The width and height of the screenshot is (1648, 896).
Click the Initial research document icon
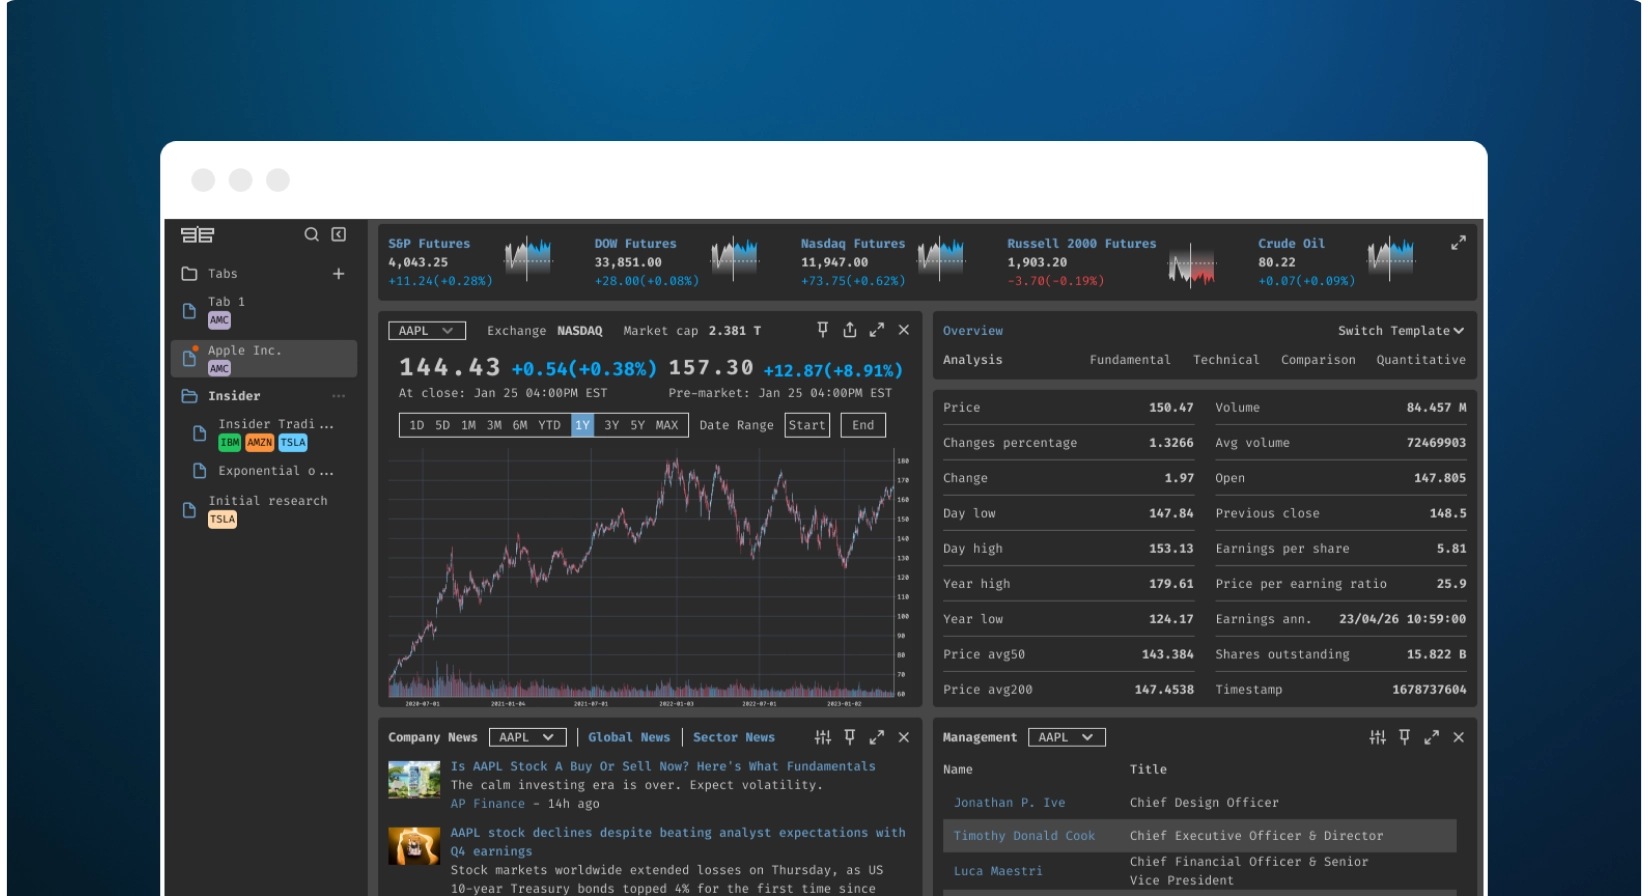tap(189, 510)
